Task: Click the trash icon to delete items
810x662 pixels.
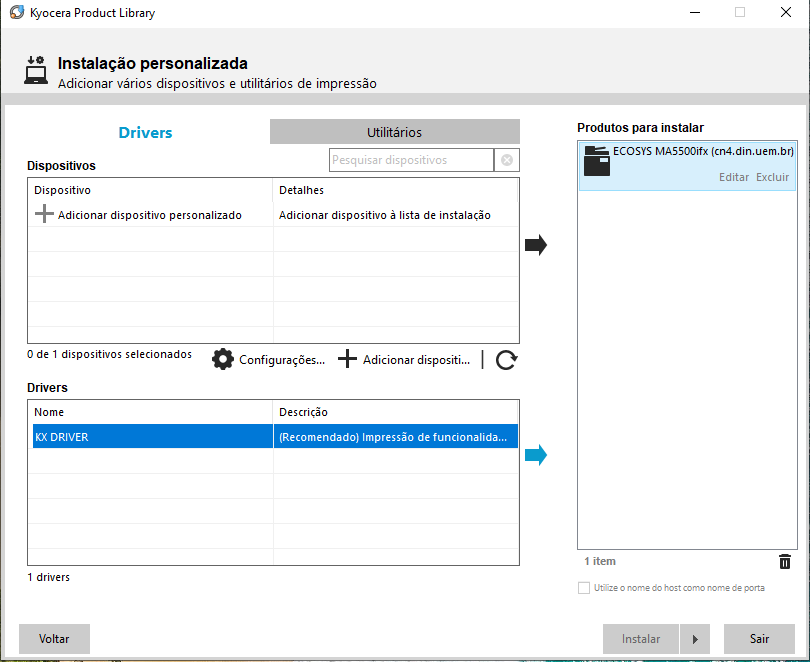Action: (x=785, y=562)
